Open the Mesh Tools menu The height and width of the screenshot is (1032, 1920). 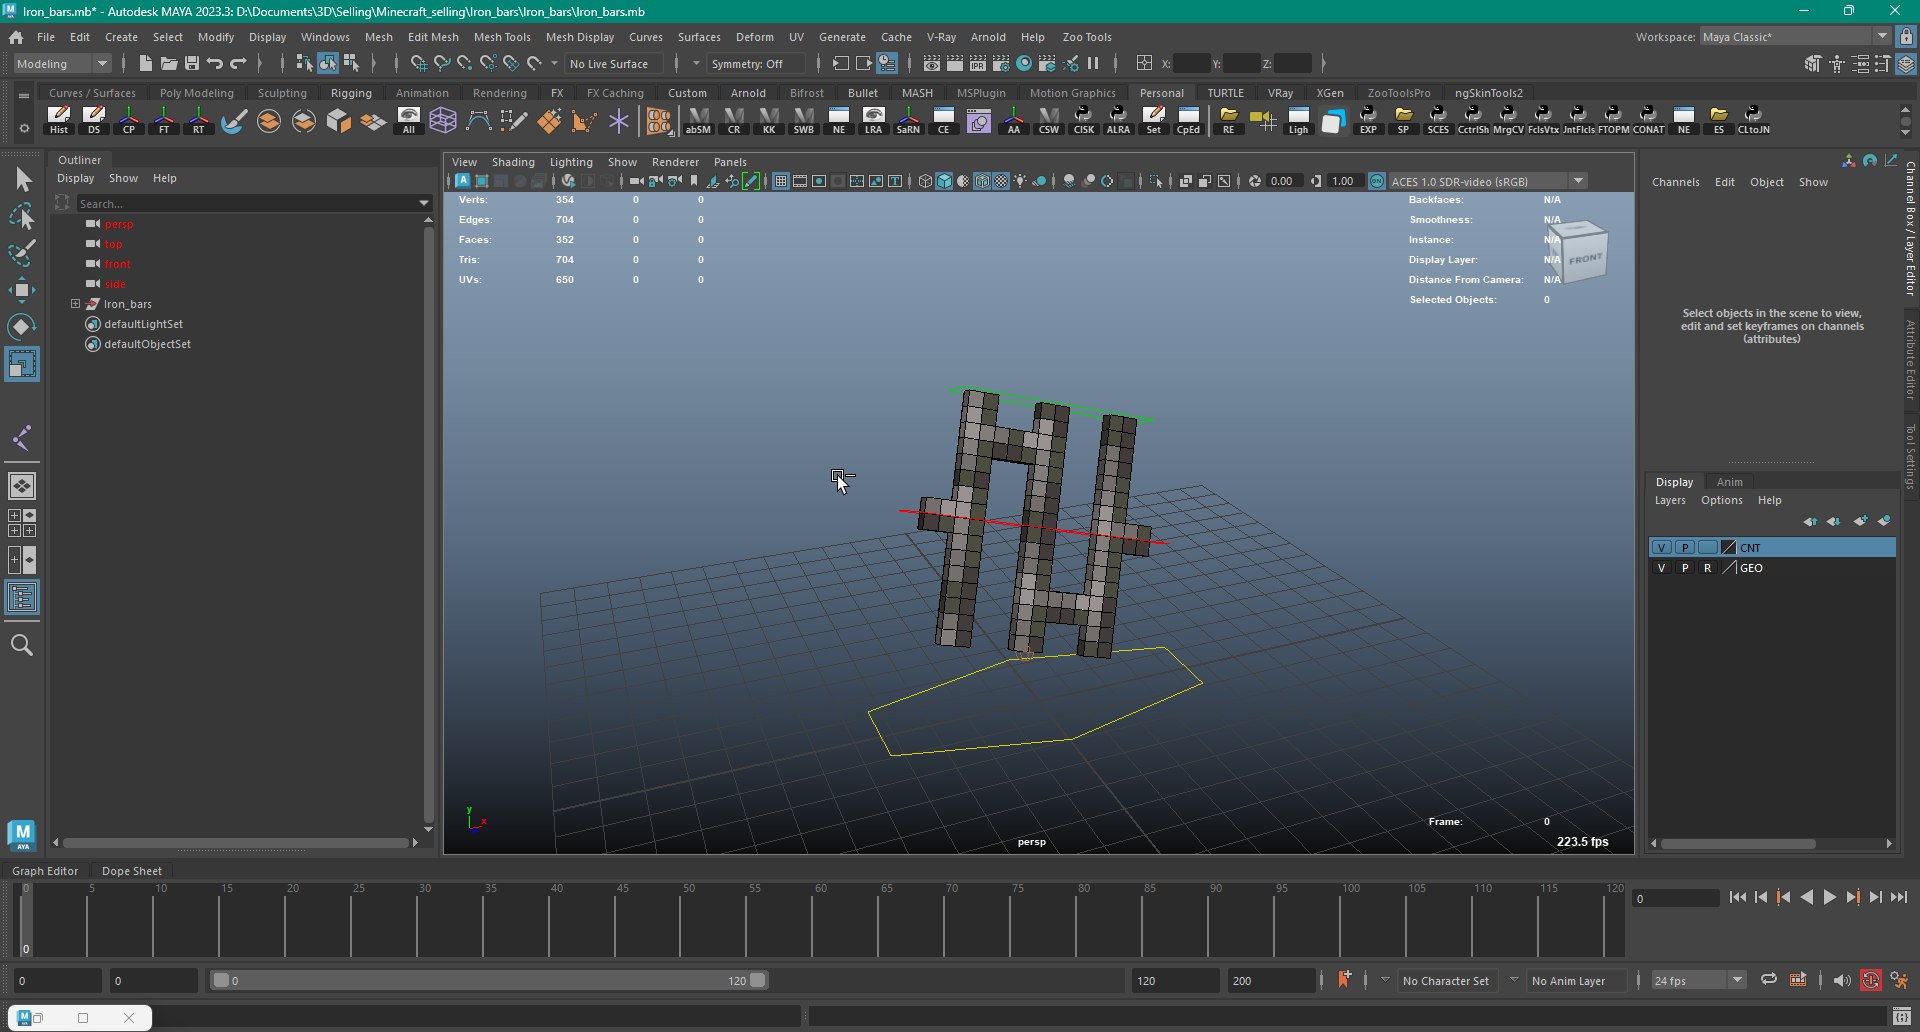[x=502, y=37]
